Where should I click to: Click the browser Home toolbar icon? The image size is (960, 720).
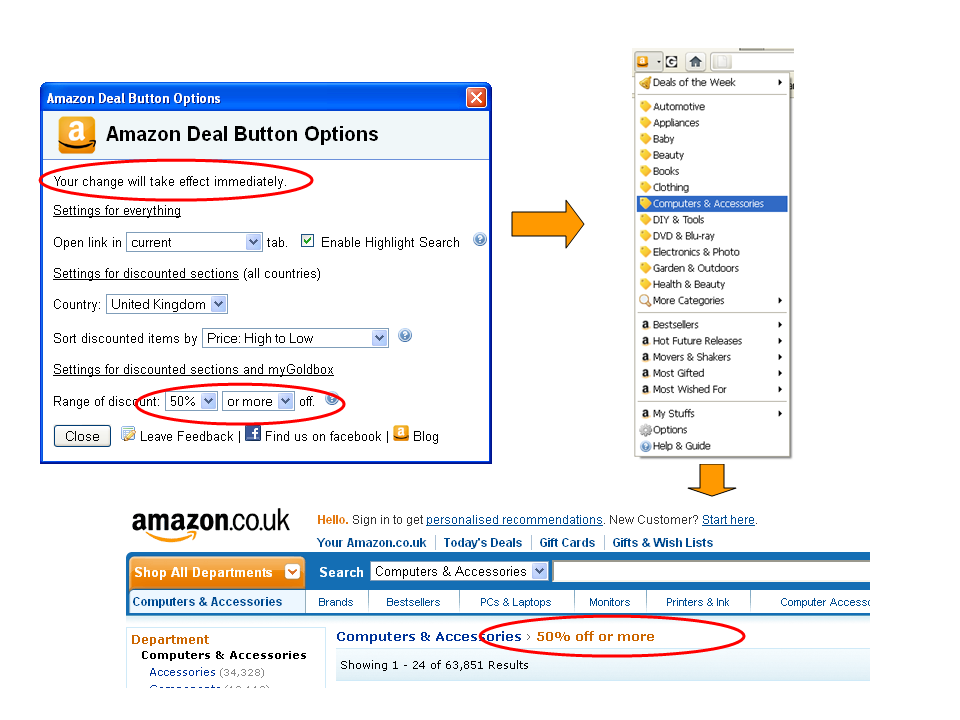click(x=696, y=61)
